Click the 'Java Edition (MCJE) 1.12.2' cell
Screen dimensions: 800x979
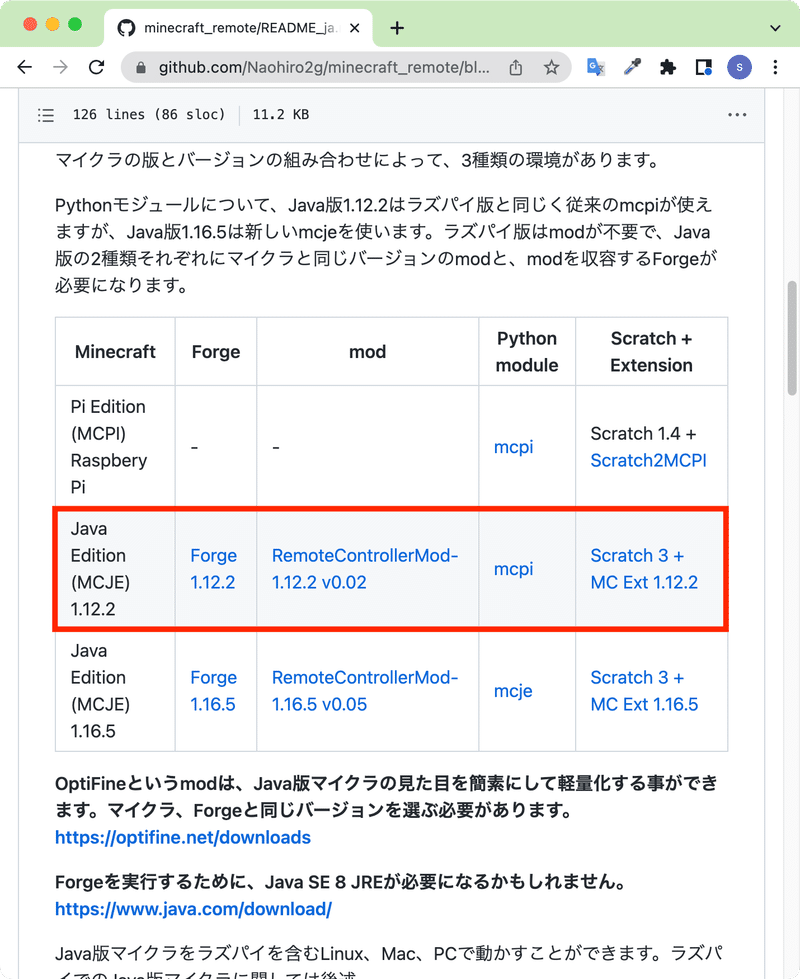[x=115, y=569]
